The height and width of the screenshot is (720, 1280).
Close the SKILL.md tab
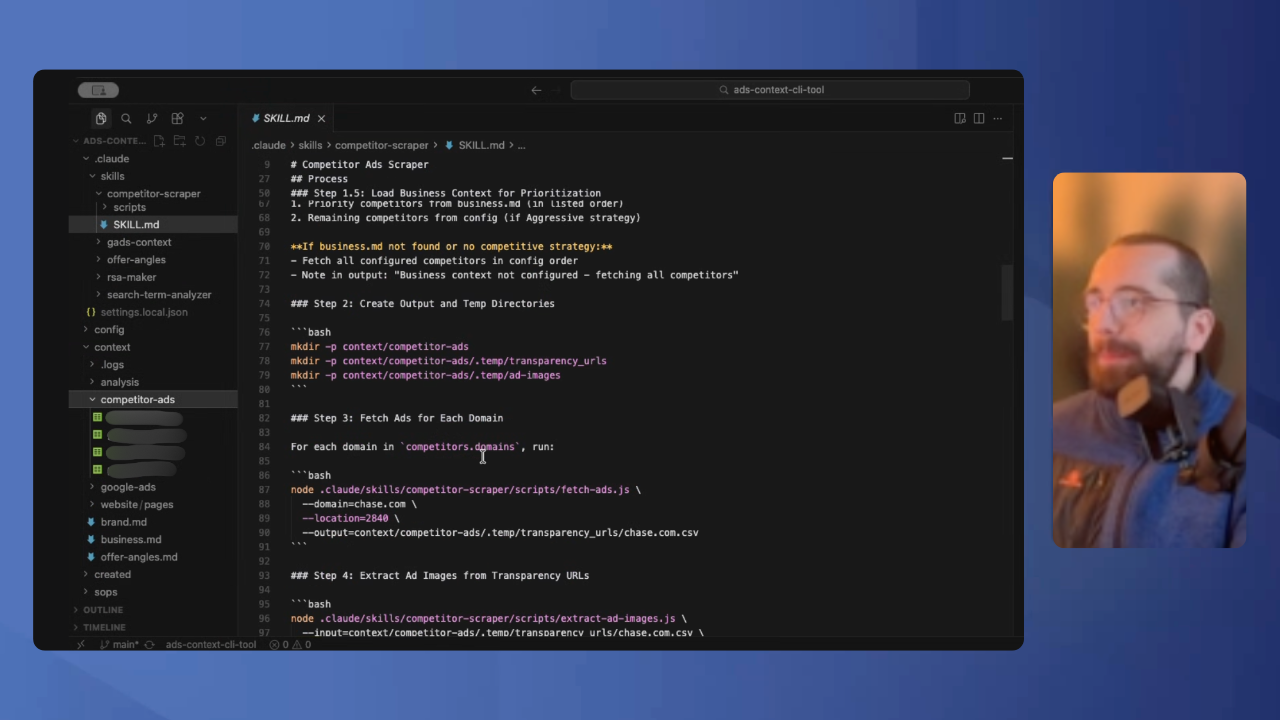coord(321,119)
